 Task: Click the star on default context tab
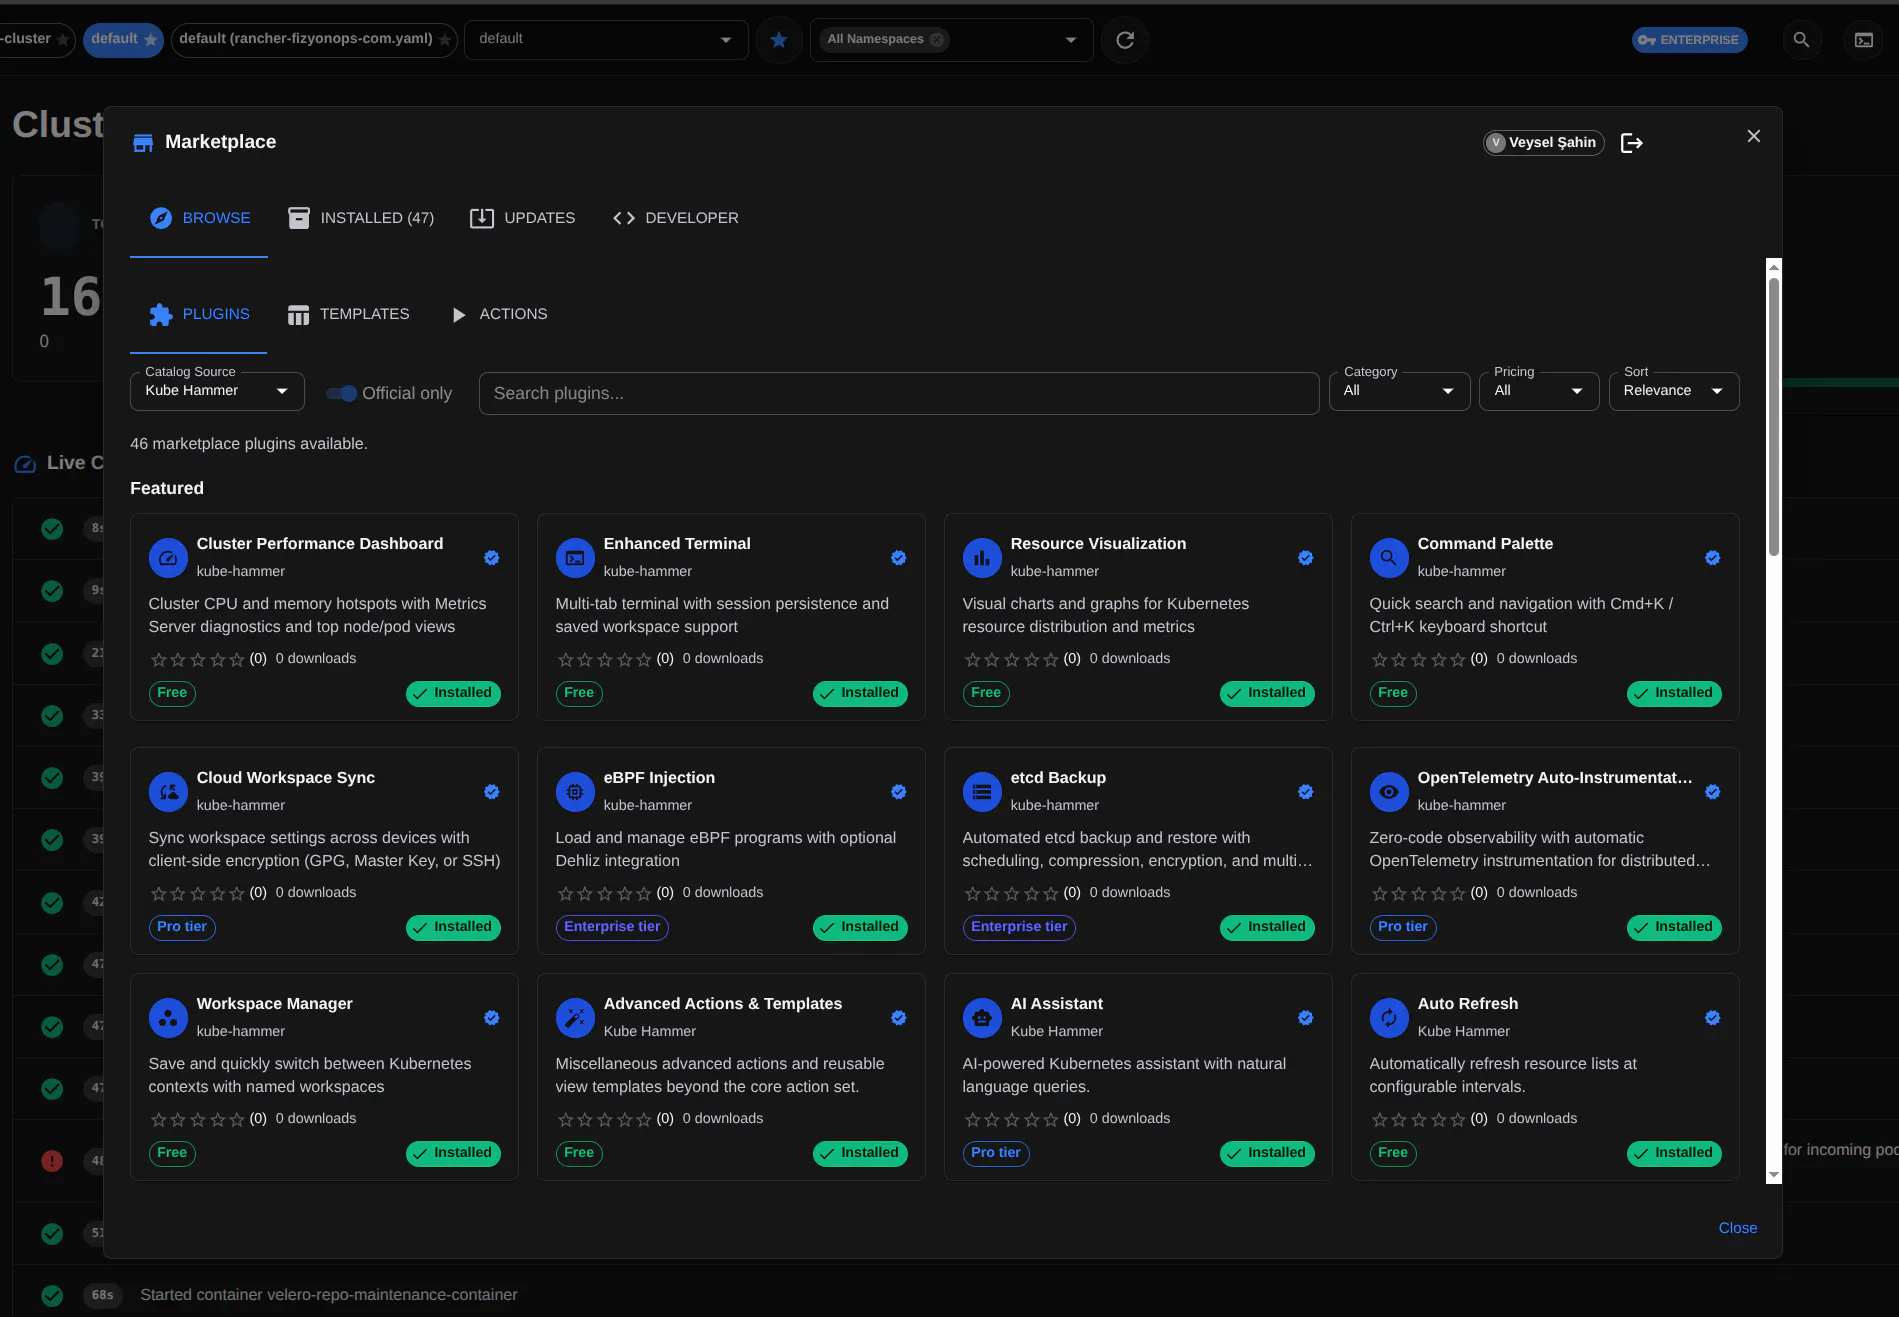tap(151, 40)
